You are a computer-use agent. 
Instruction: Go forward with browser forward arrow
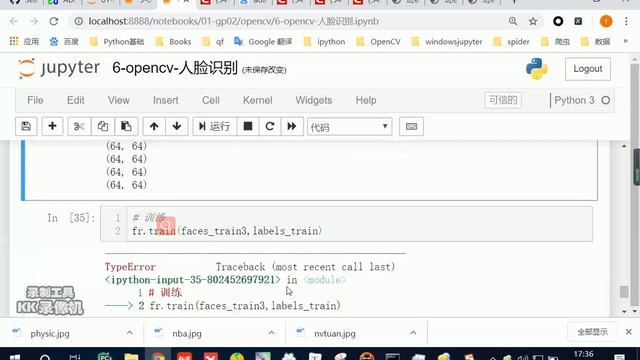click(33, 21)
